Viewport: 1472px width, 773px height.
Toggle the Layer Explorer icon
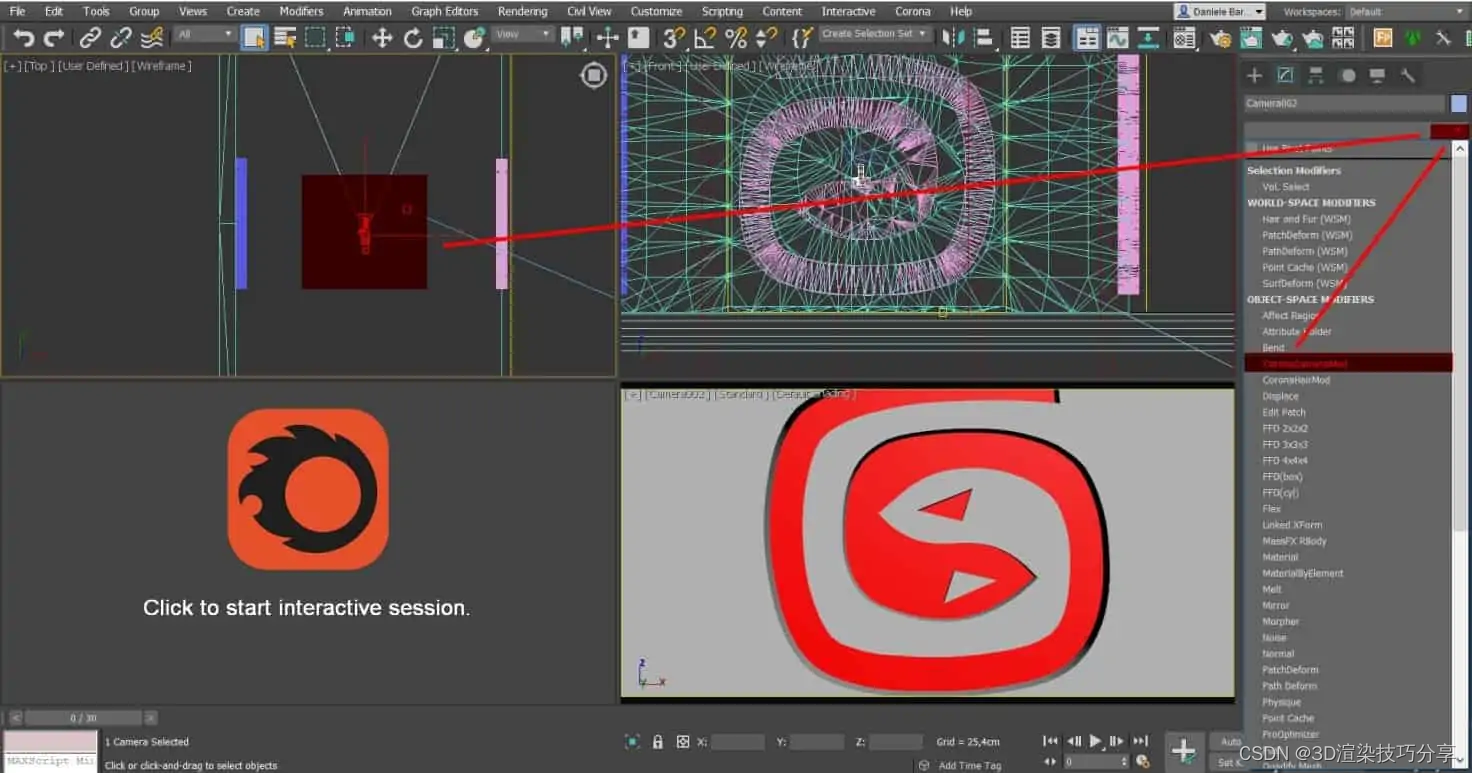tap(1051, 38)
